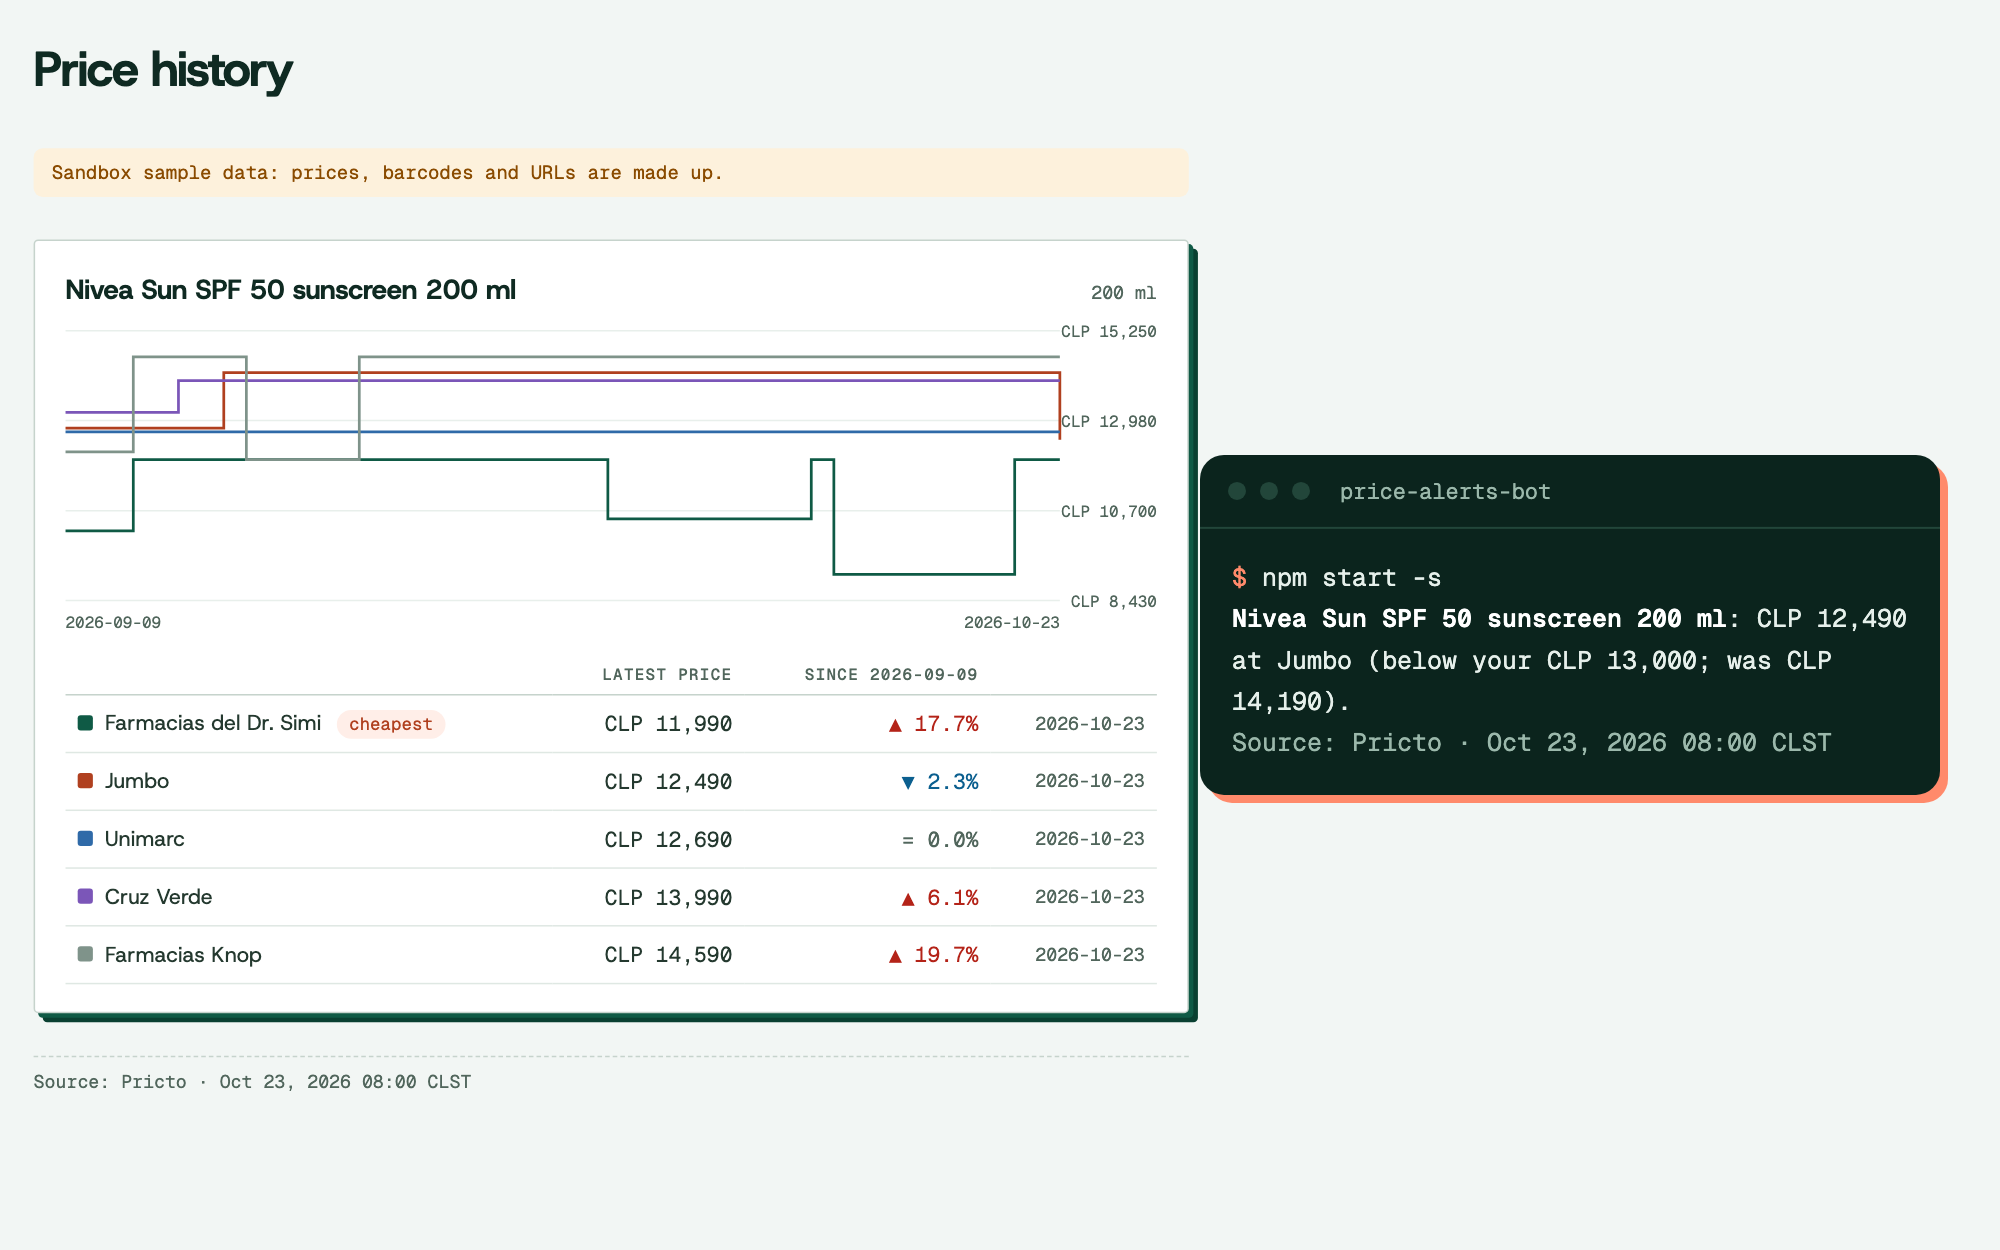Click the date in the Jumbo row
2000x1250 pixels.
[x=1090, y=781]
